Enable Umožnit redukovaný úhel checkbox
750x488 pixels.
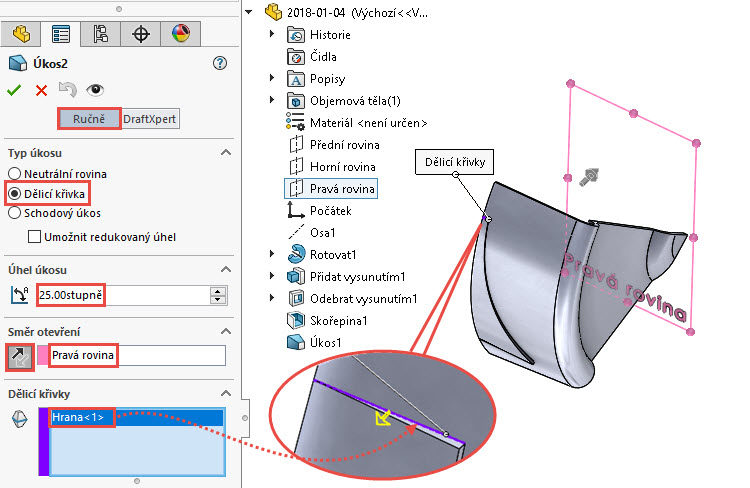tap(34, 237)
